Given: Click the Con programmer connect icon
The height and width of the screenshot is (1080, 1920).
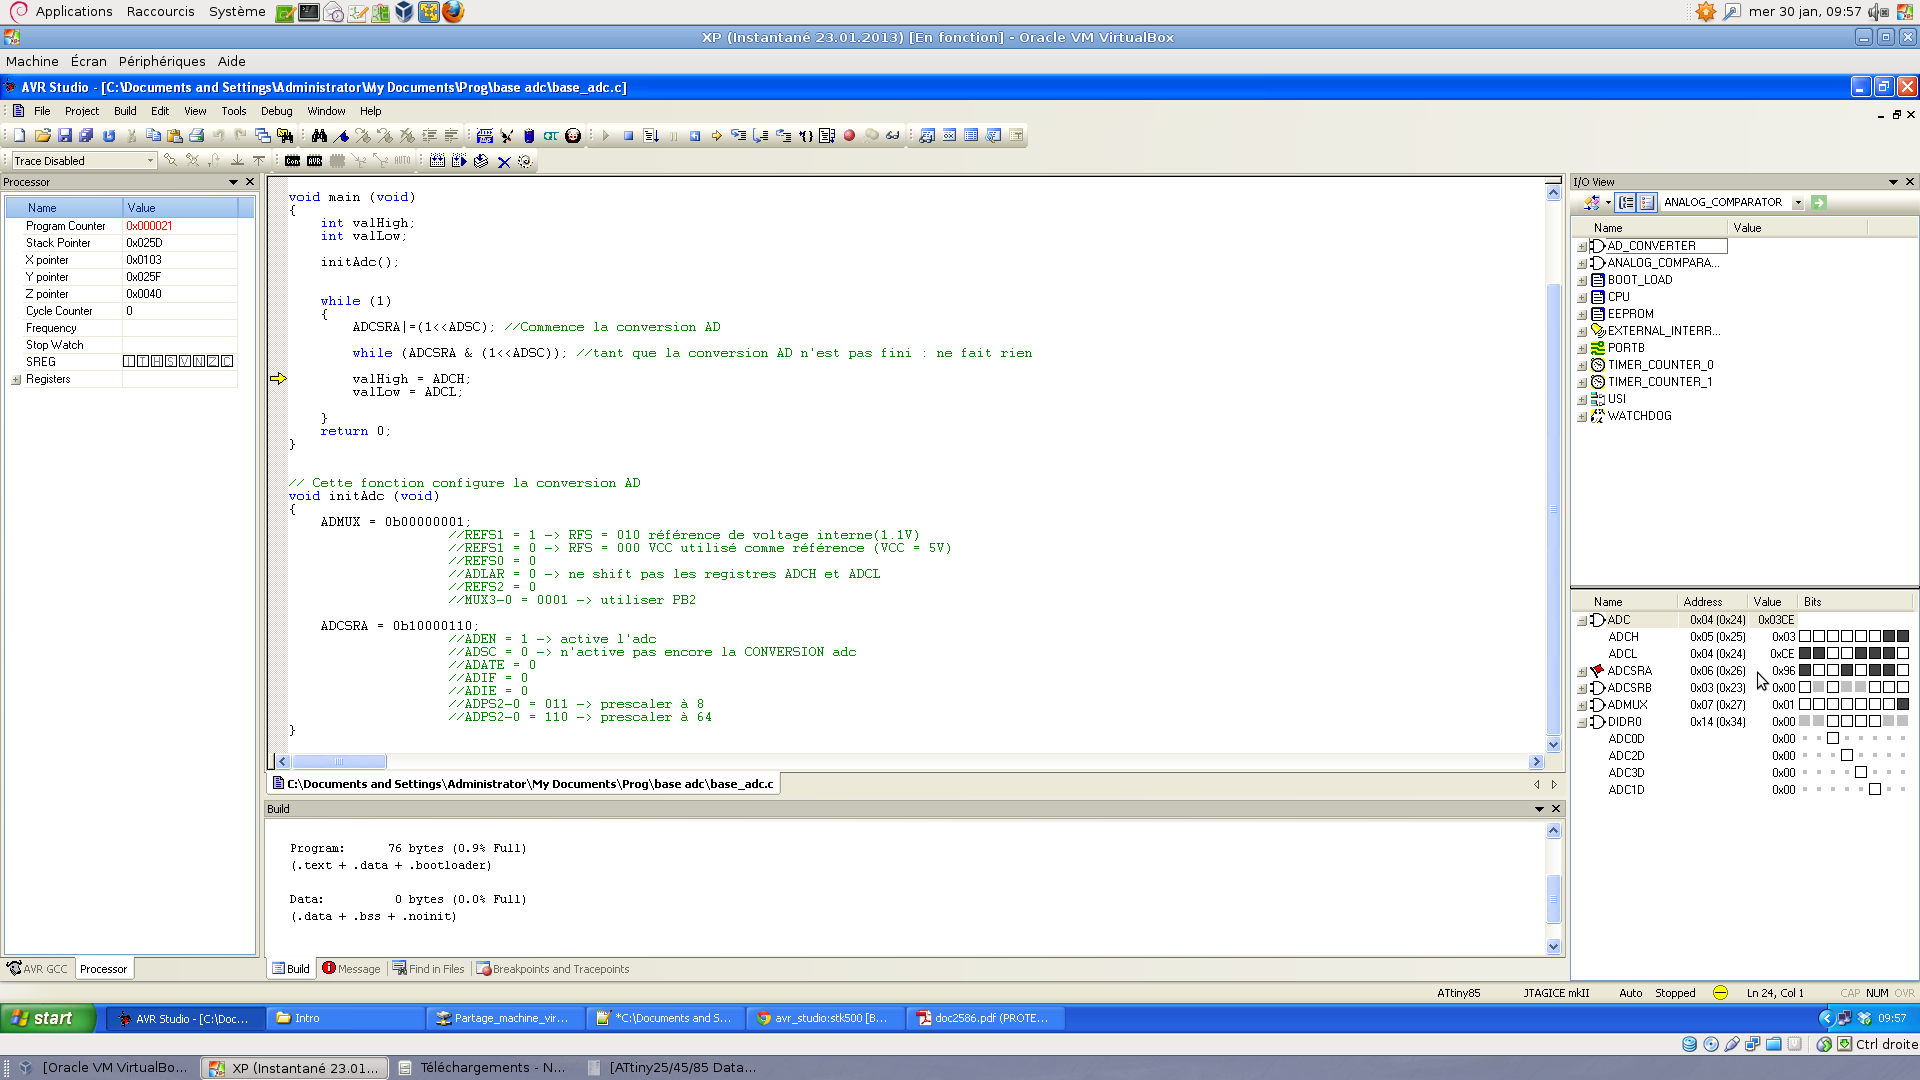Looking at the screenshot, I should pyautogui.click(x=292, y=161).
